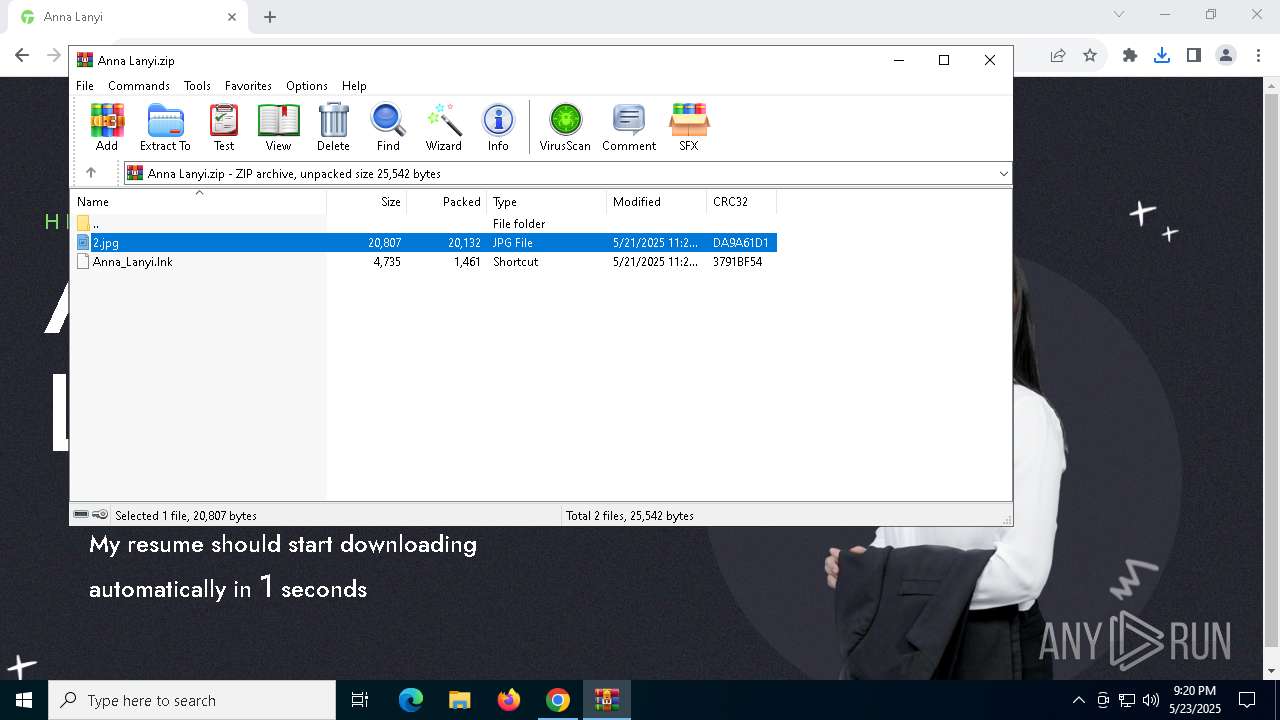Close the Anna Lanyi tab
The width and height of the screenshot is (1280, 720).
tap(232, 17)
